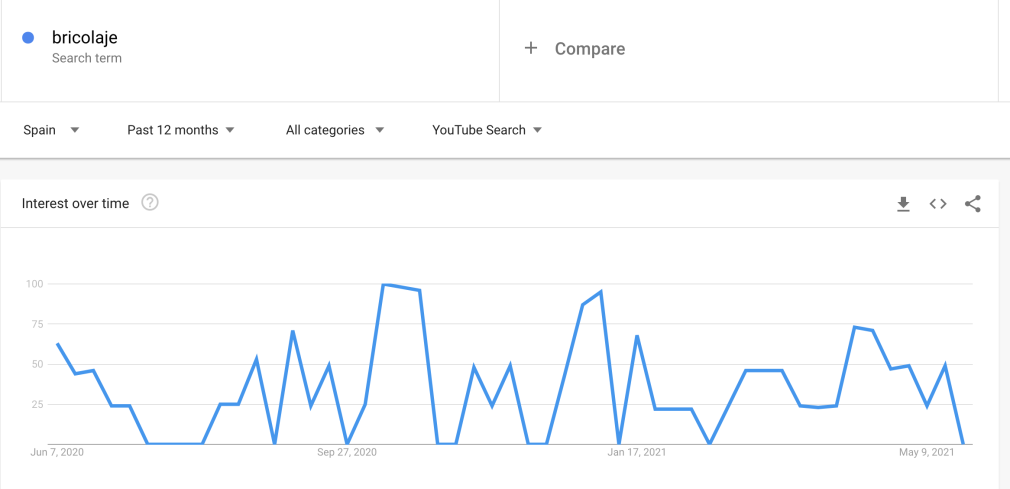
Task: Share the Interest over time chart
Action: click(x=973, y=204)
